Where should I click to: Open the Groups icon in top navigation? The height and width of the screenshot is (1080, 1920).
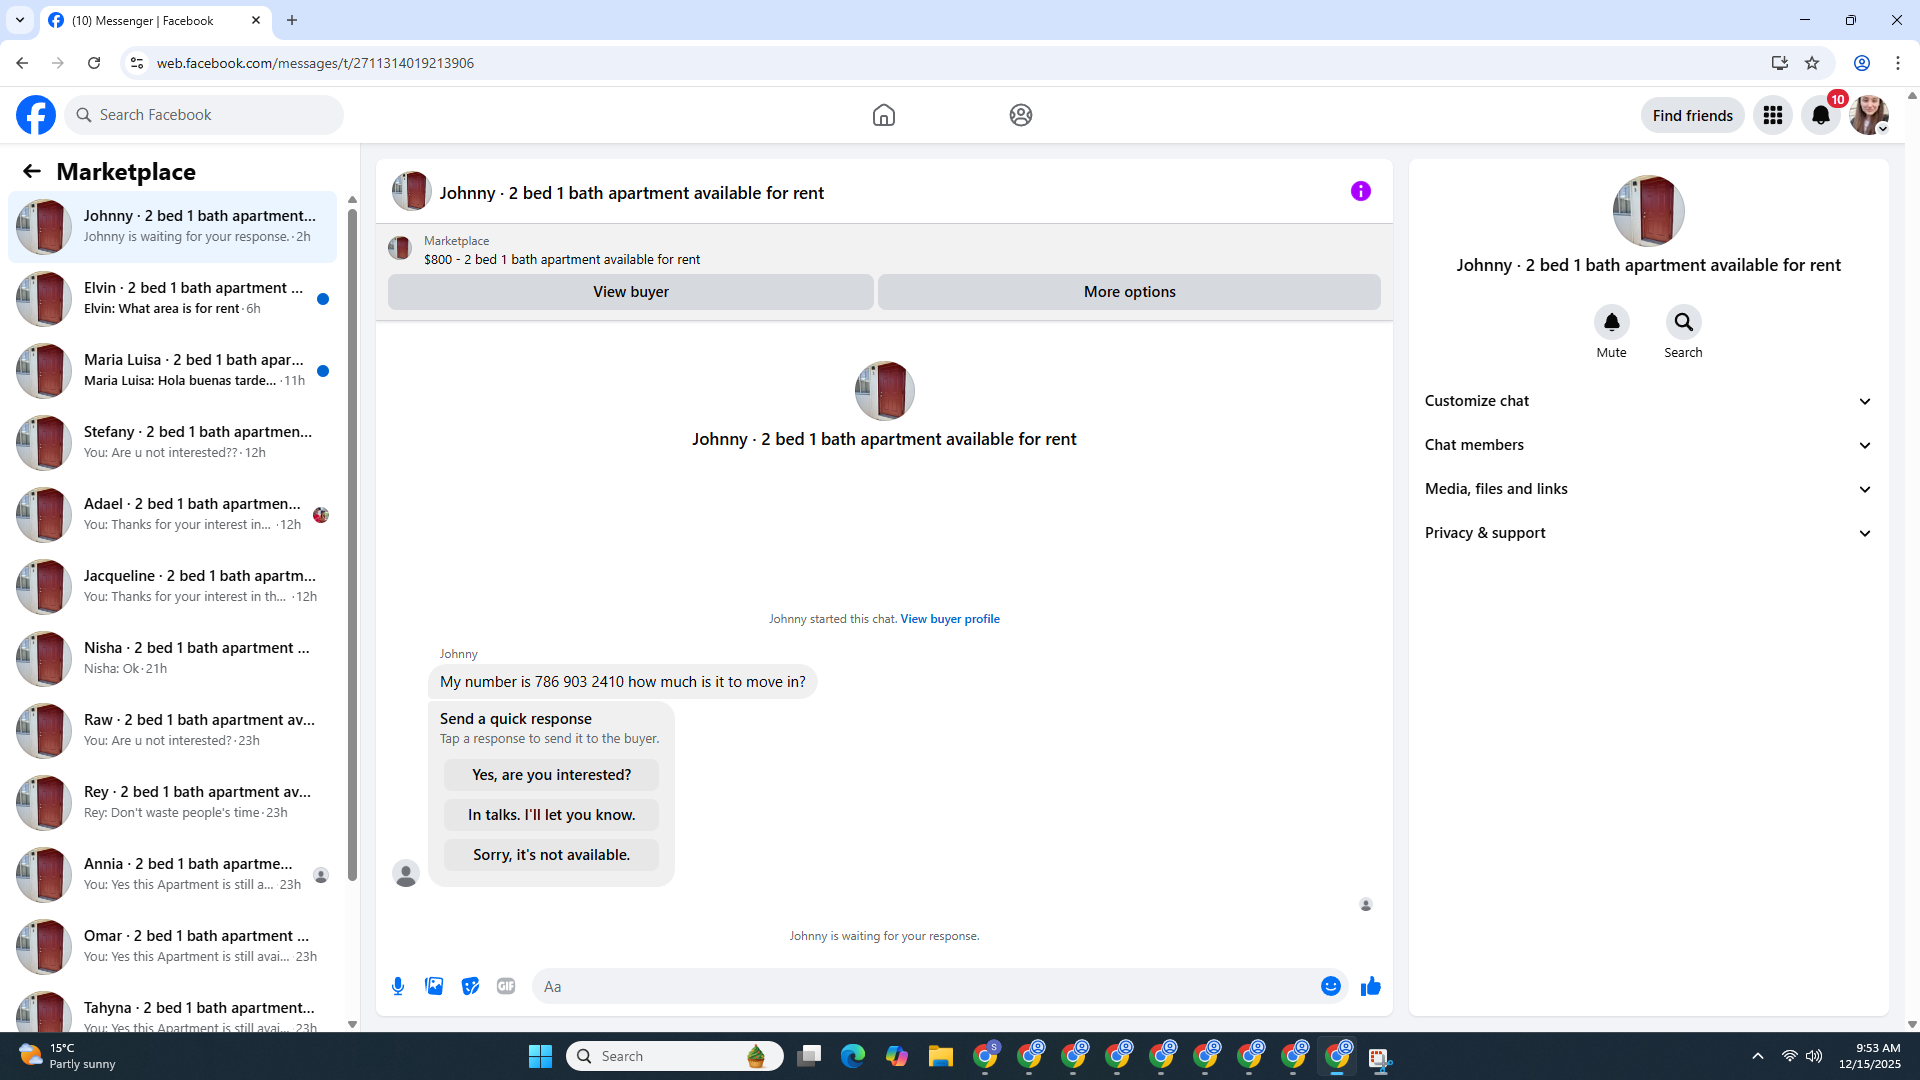[1021, 115]
